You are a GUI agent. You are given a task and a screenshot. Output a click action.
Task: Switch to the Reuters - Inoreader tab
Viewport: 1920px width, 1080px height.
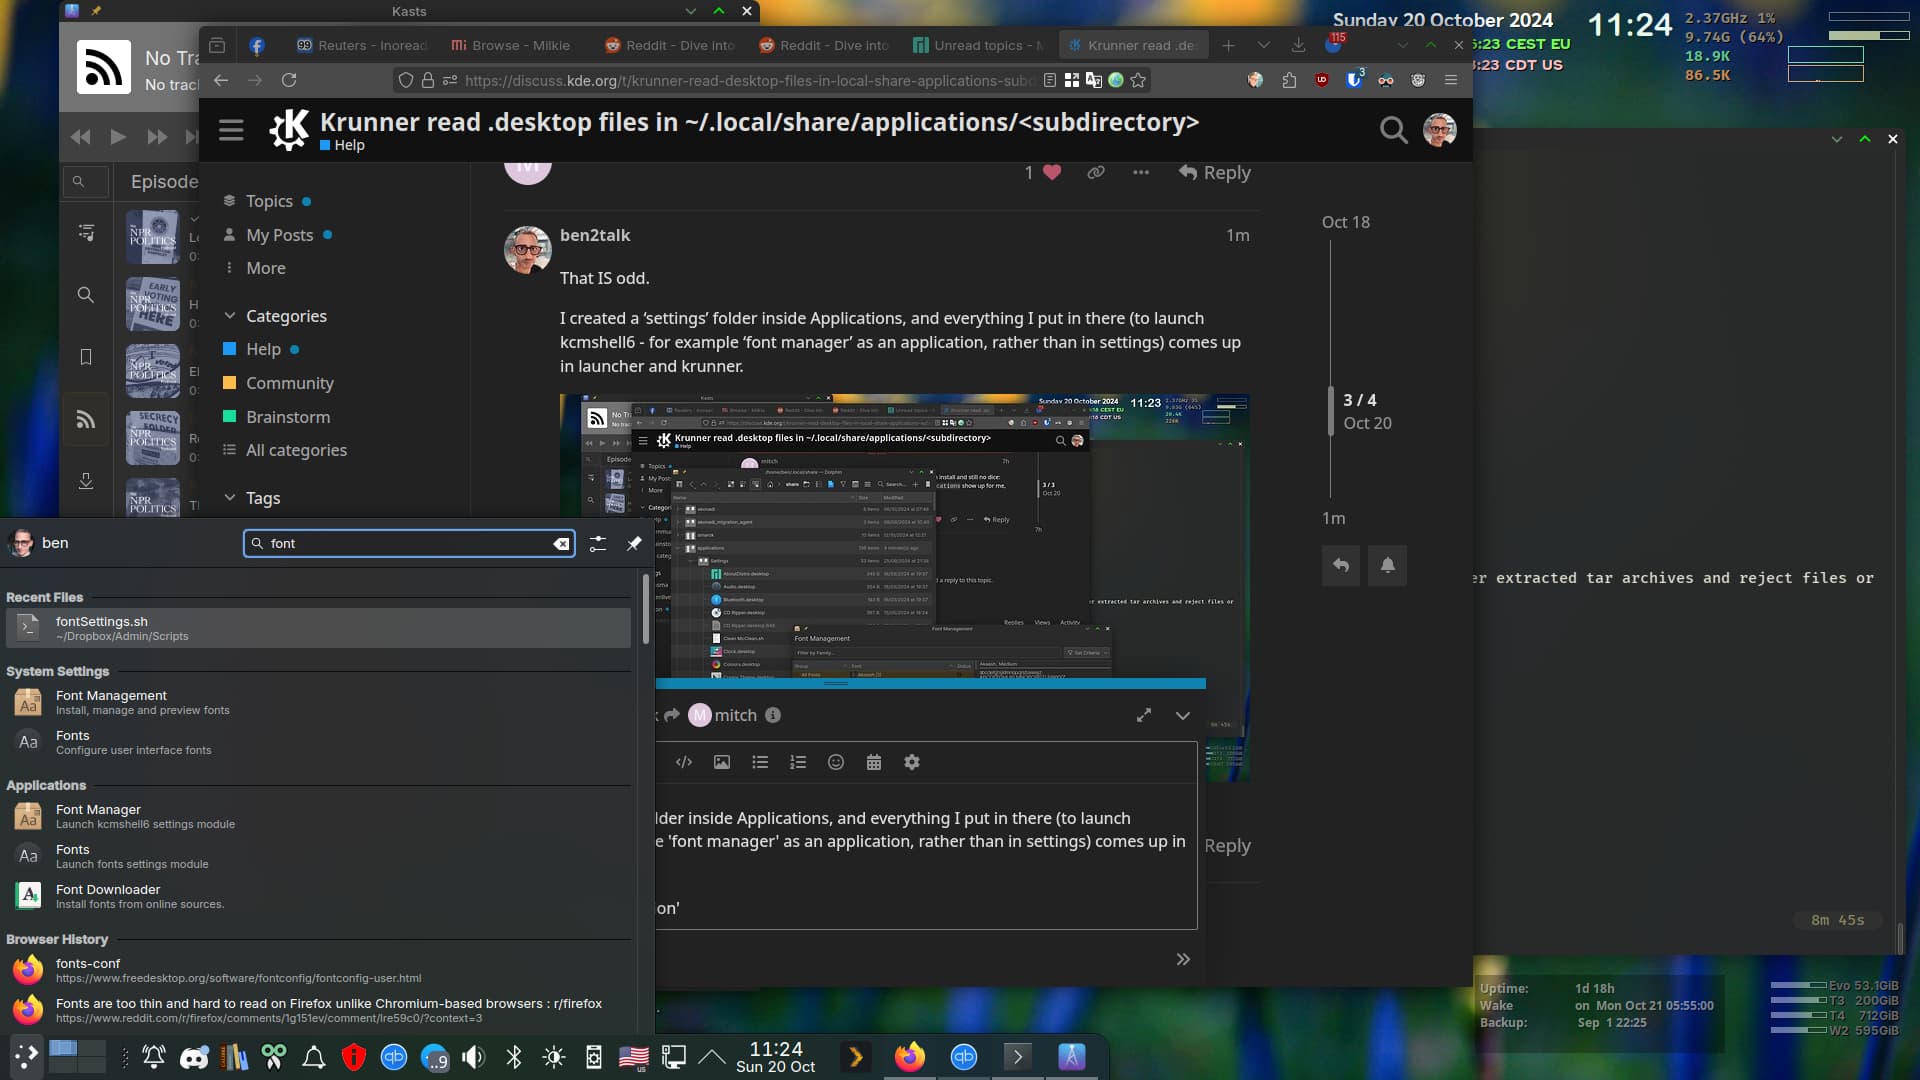[x=361, y=45]
